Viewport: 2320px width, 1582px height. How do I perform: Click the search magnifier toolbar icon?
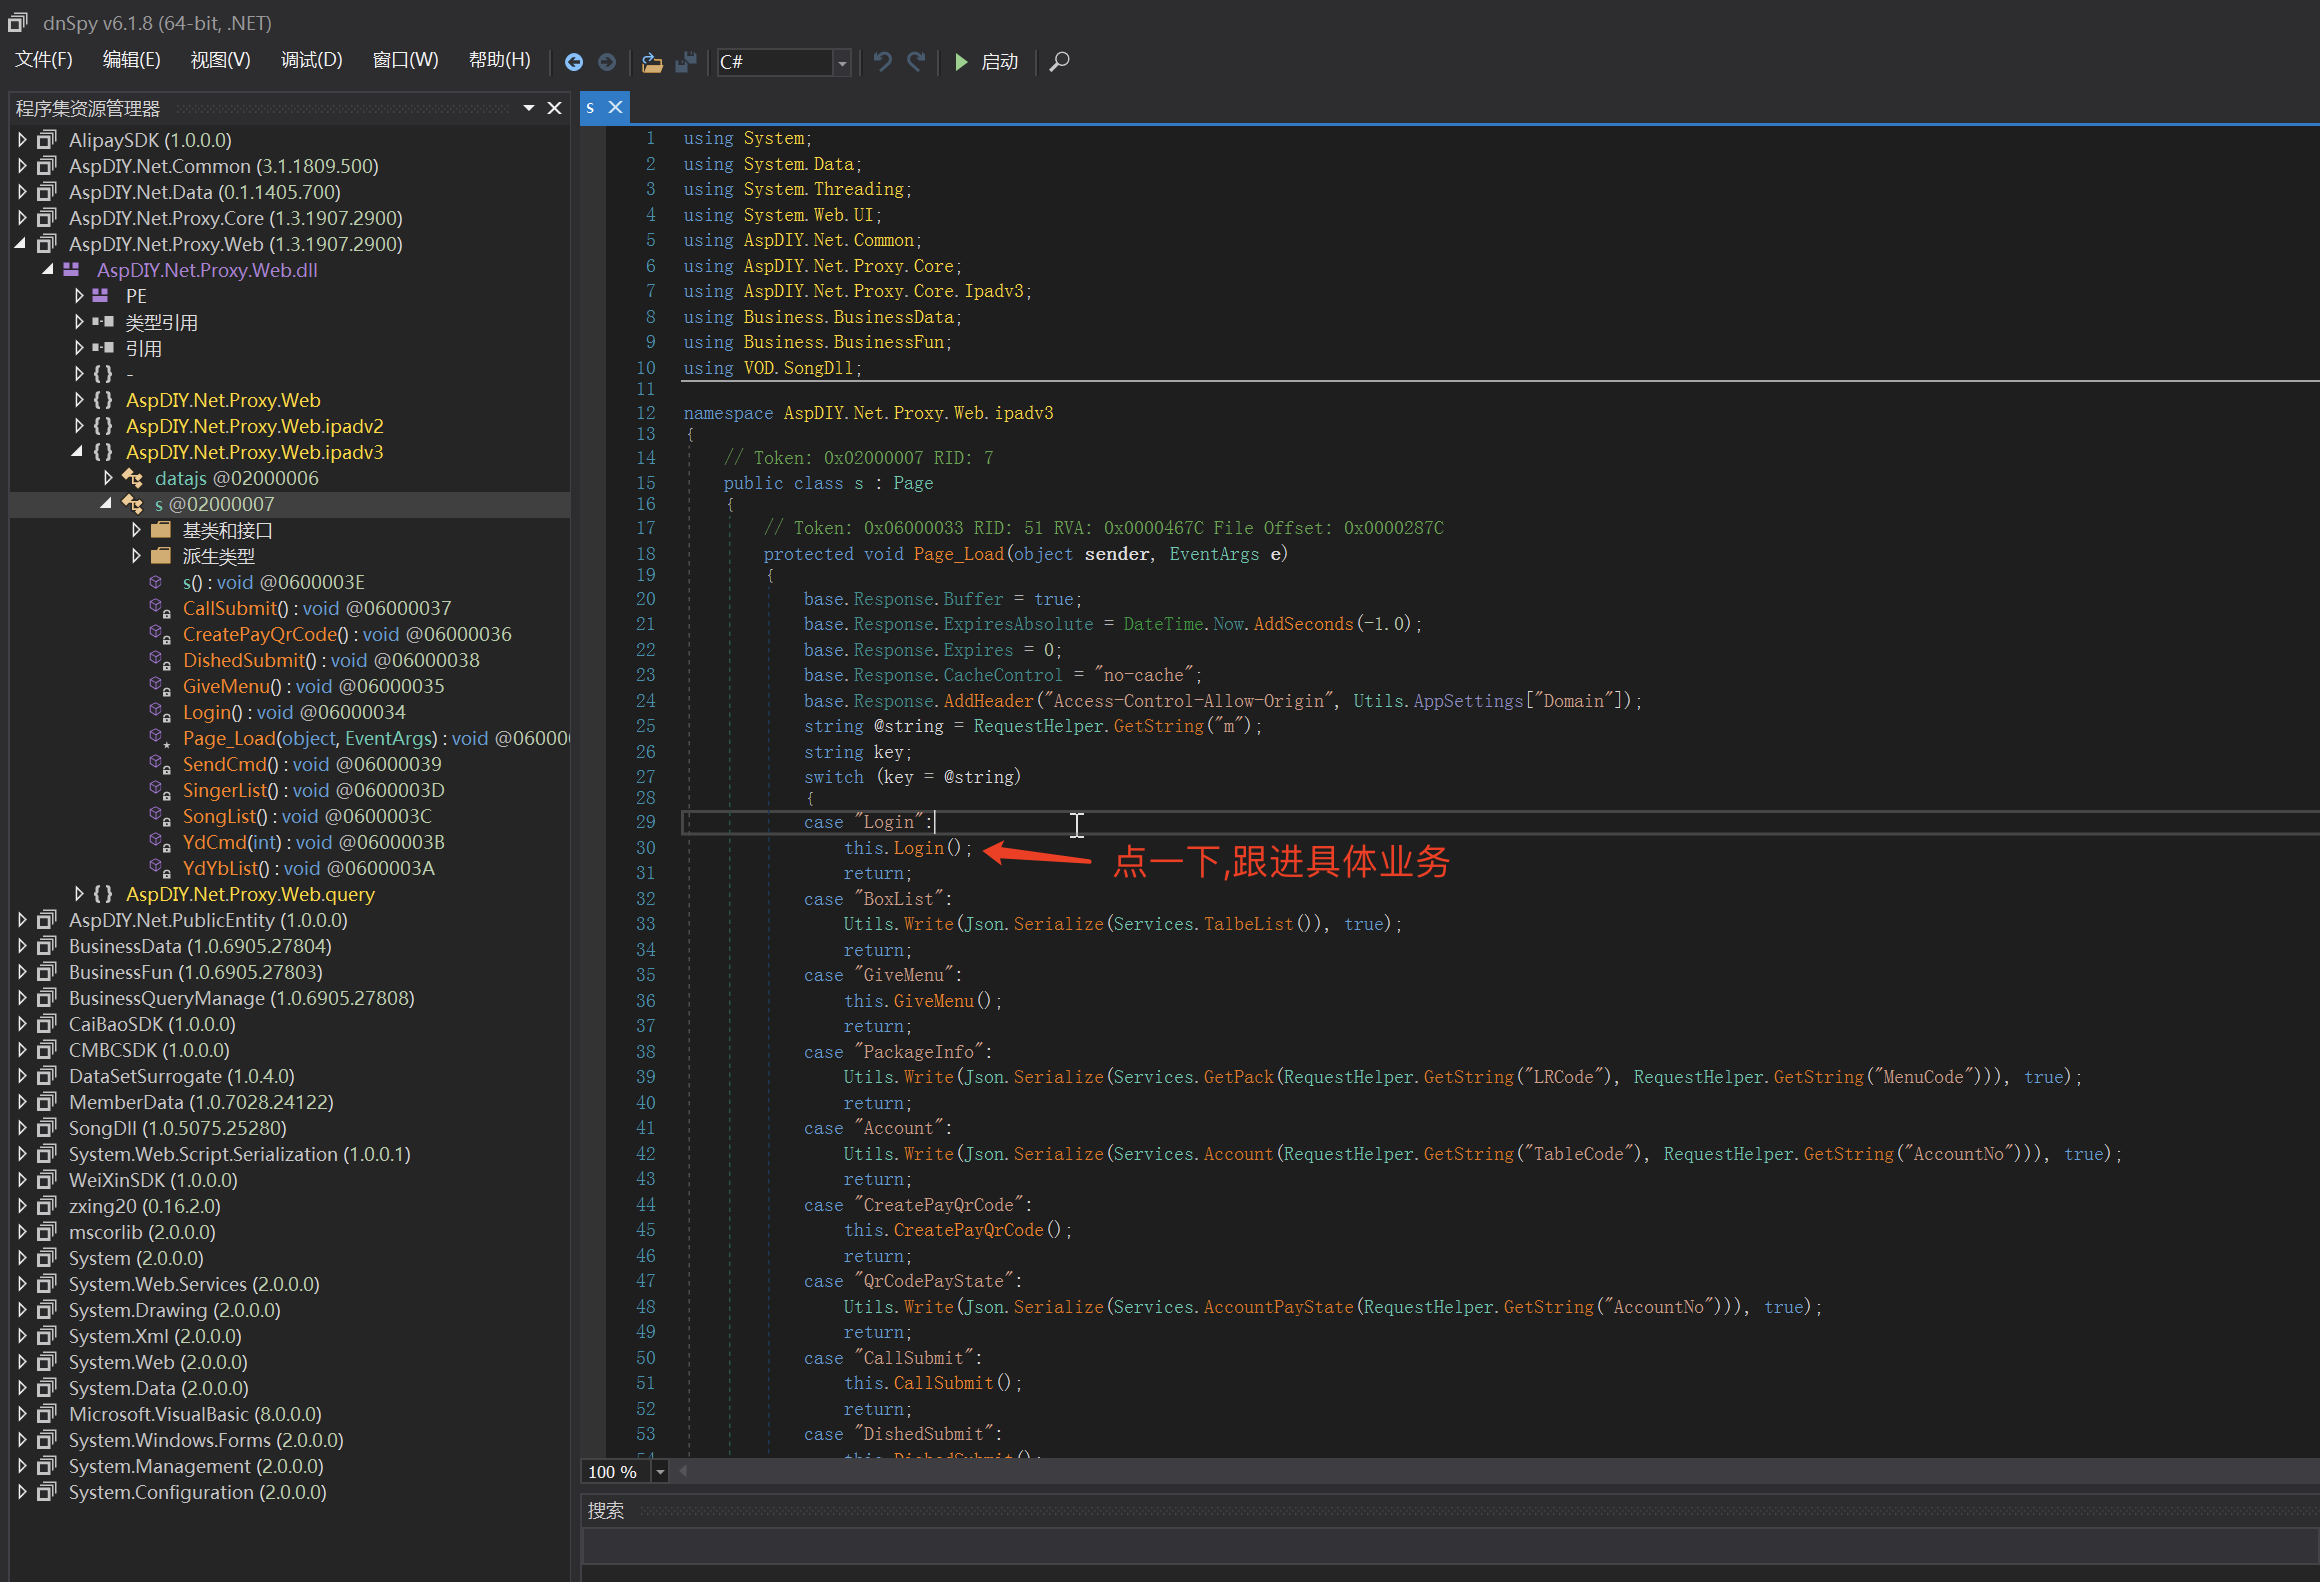click(1059, 62)
